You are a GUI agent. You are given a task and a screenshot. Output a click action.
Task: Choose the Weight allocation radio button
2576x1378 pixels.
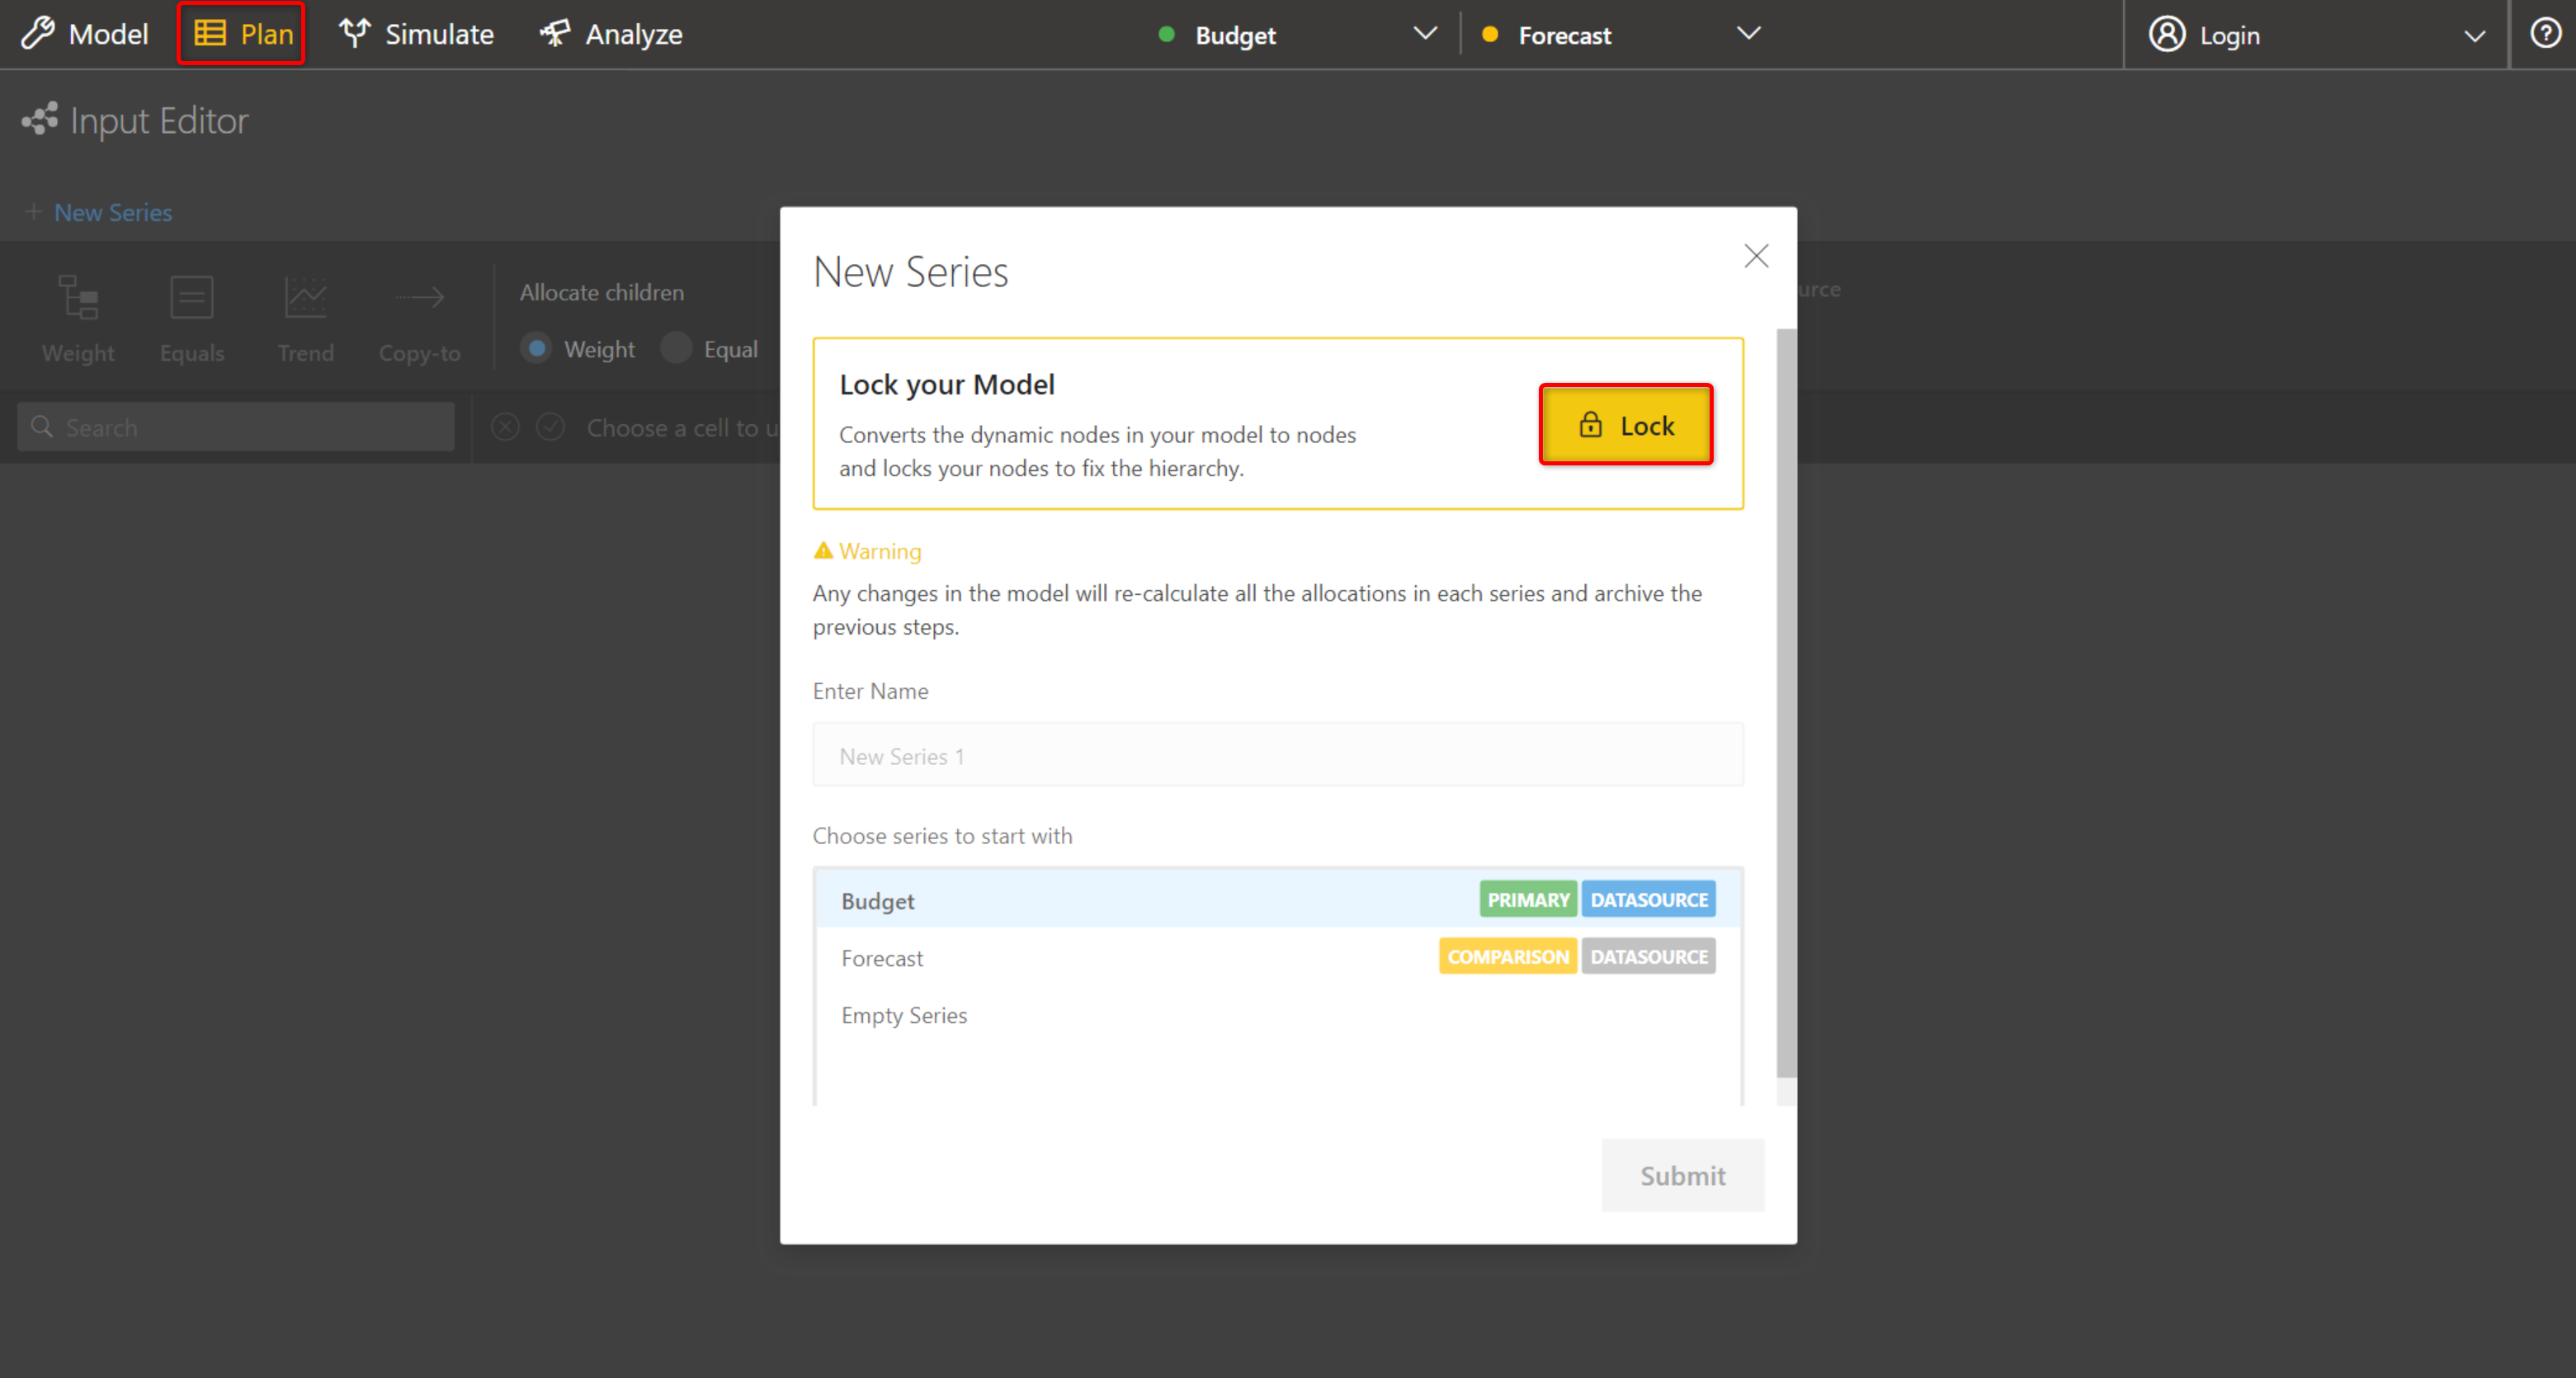click(x=537, y=348)
